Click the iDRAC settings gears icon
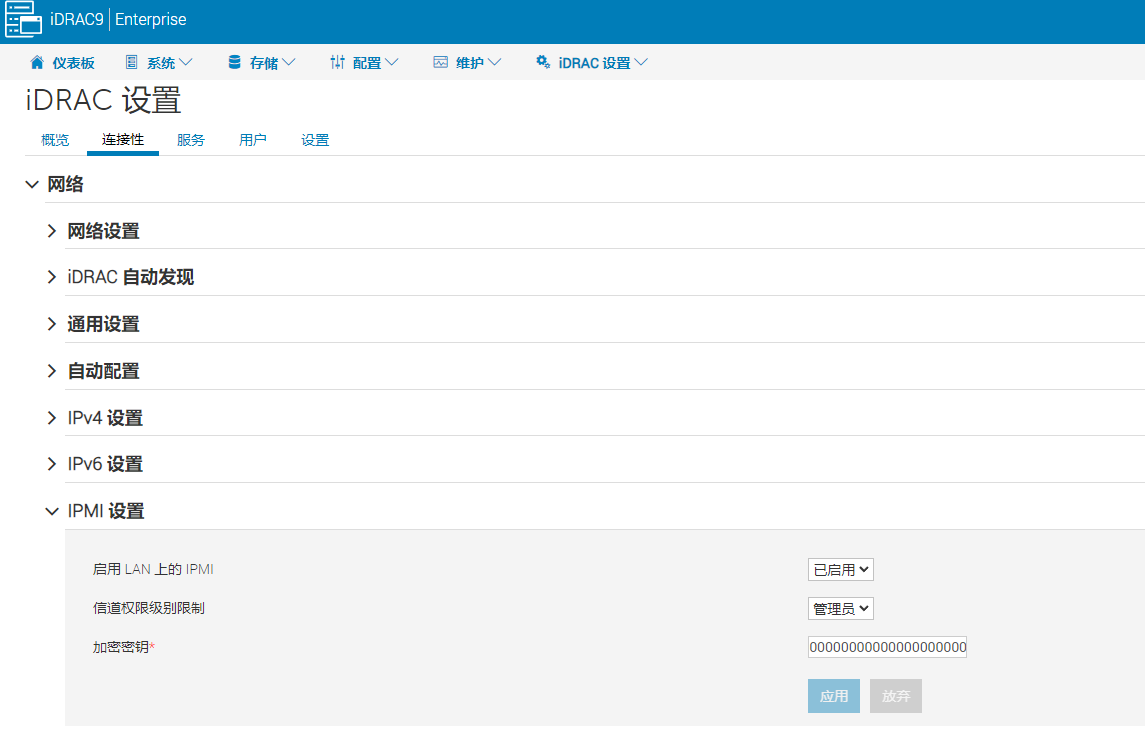 click(543, 62)
